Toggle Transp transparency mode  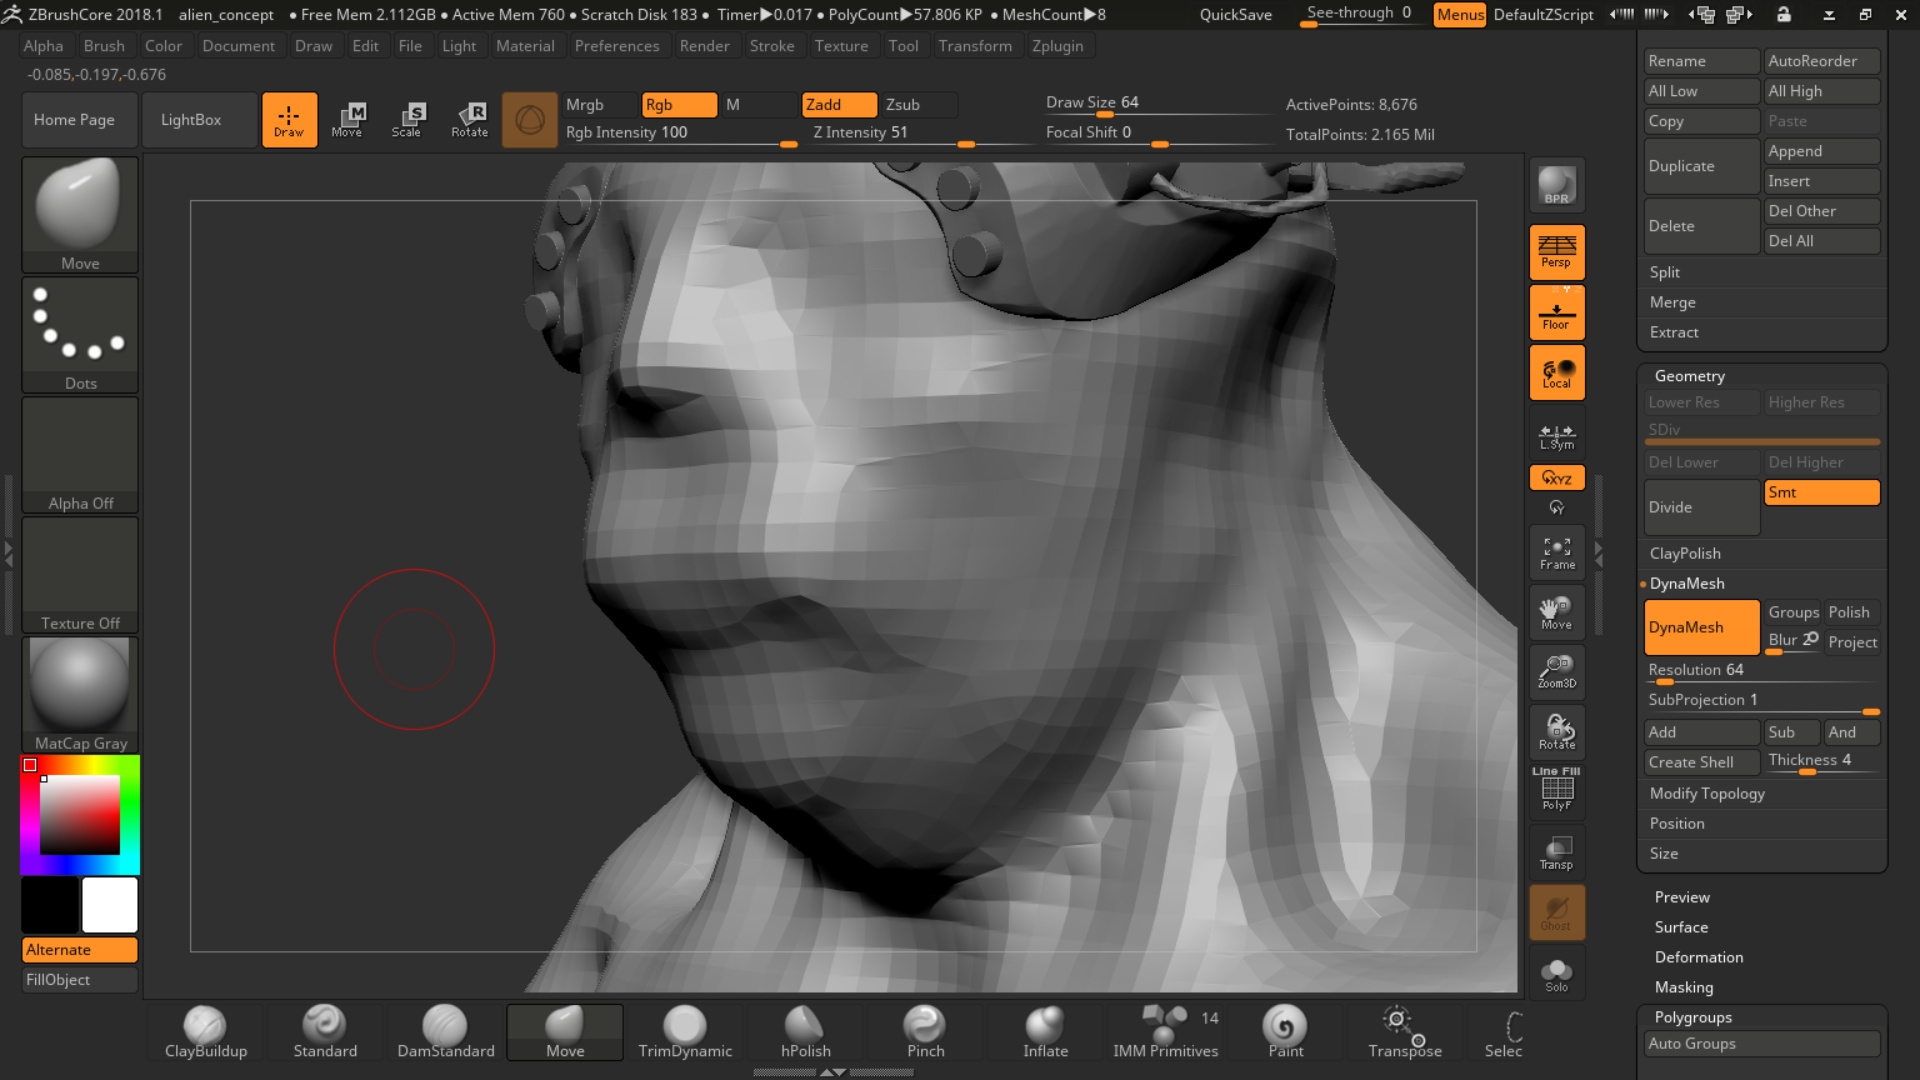click(1557, 852)
